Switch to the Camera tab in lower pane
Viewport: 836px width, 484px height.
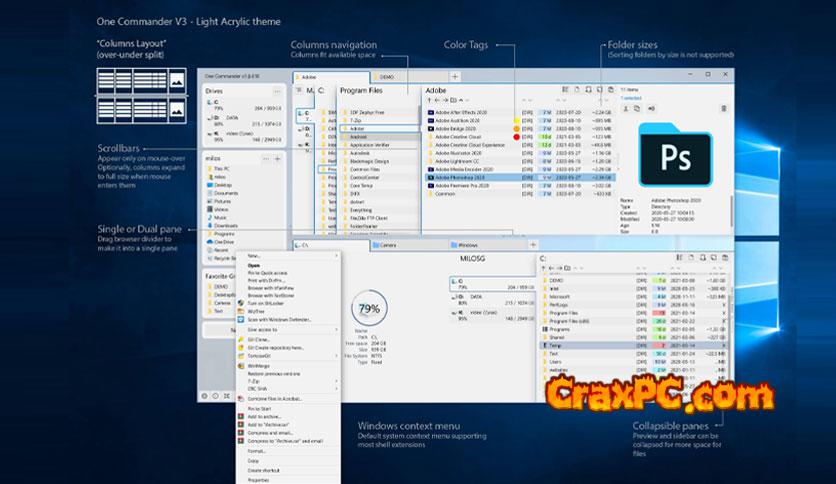tap(385, 245)
